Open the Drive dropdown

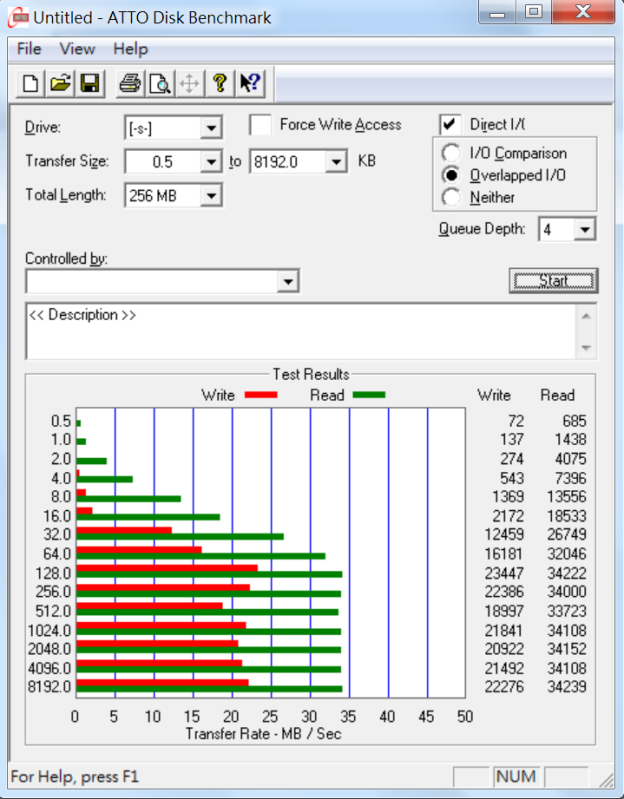click(211, 128)
